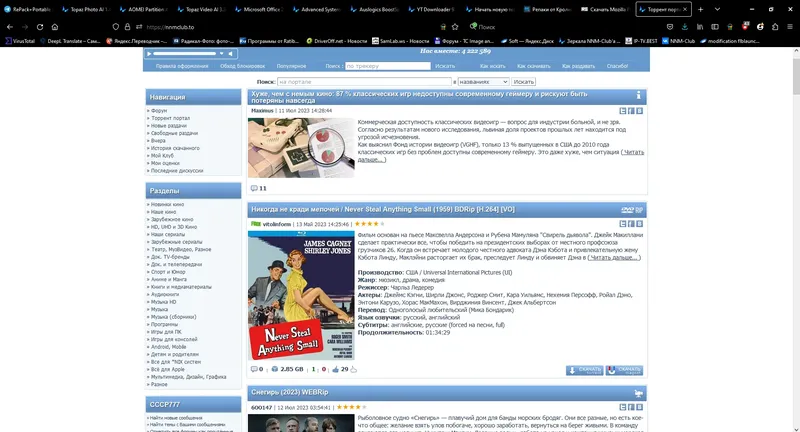Screen dimensions: 800x432
Task: Switch to the AOMEI Partition tab
Action: pyautogui.click(x=144, y=9)
